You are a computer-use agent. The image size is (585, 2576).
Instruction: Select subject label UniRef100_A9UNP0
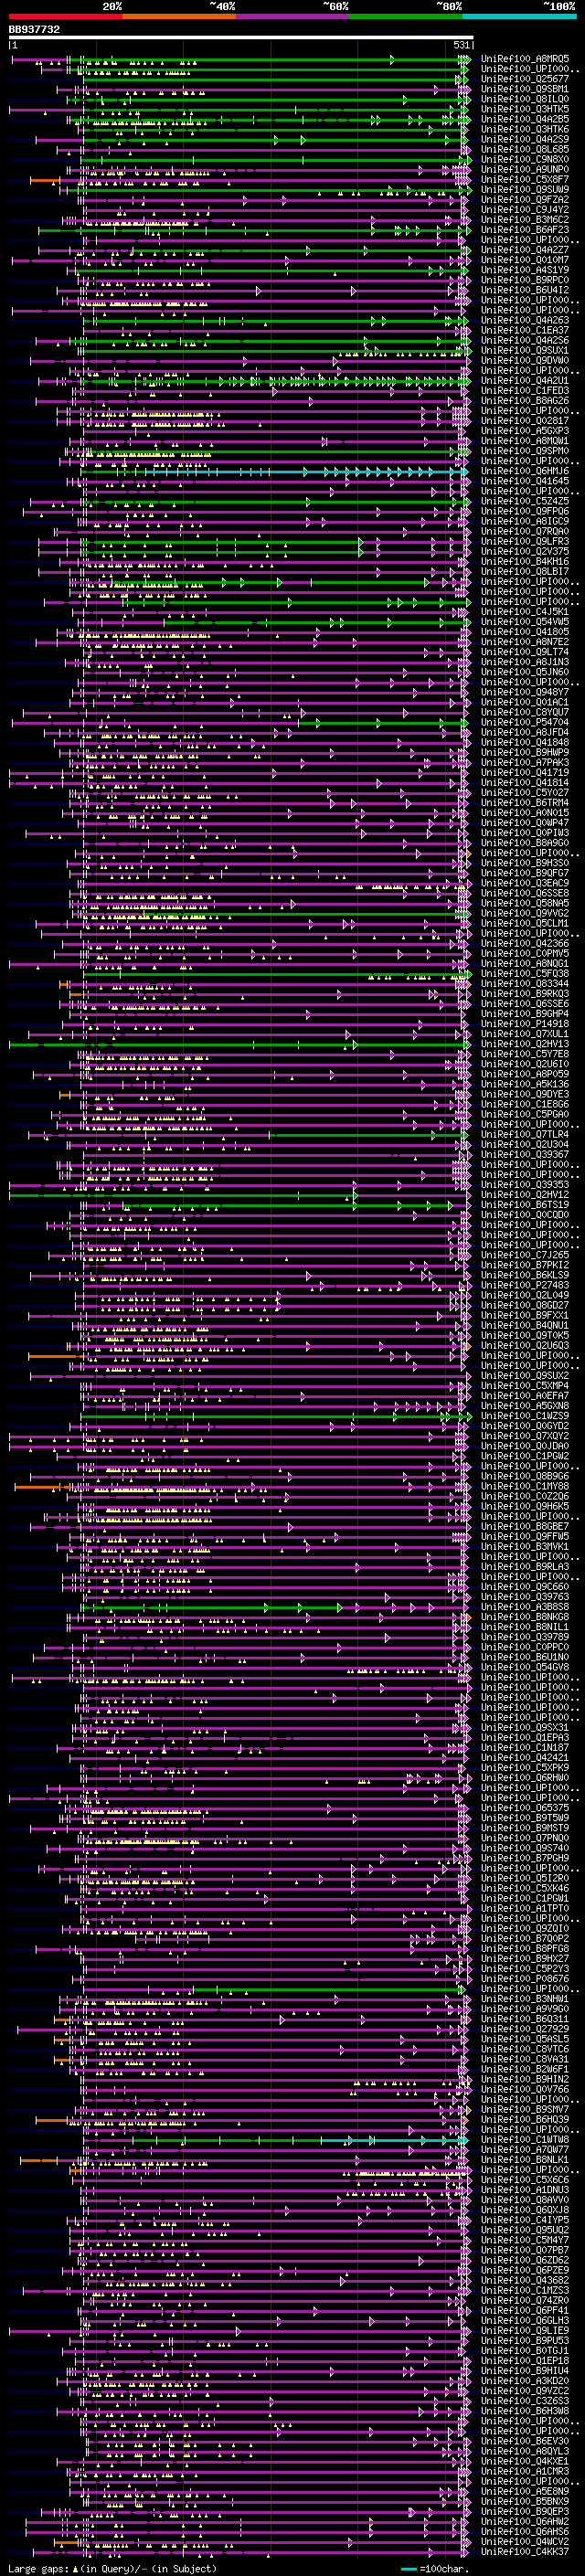(x=525, y=169)
